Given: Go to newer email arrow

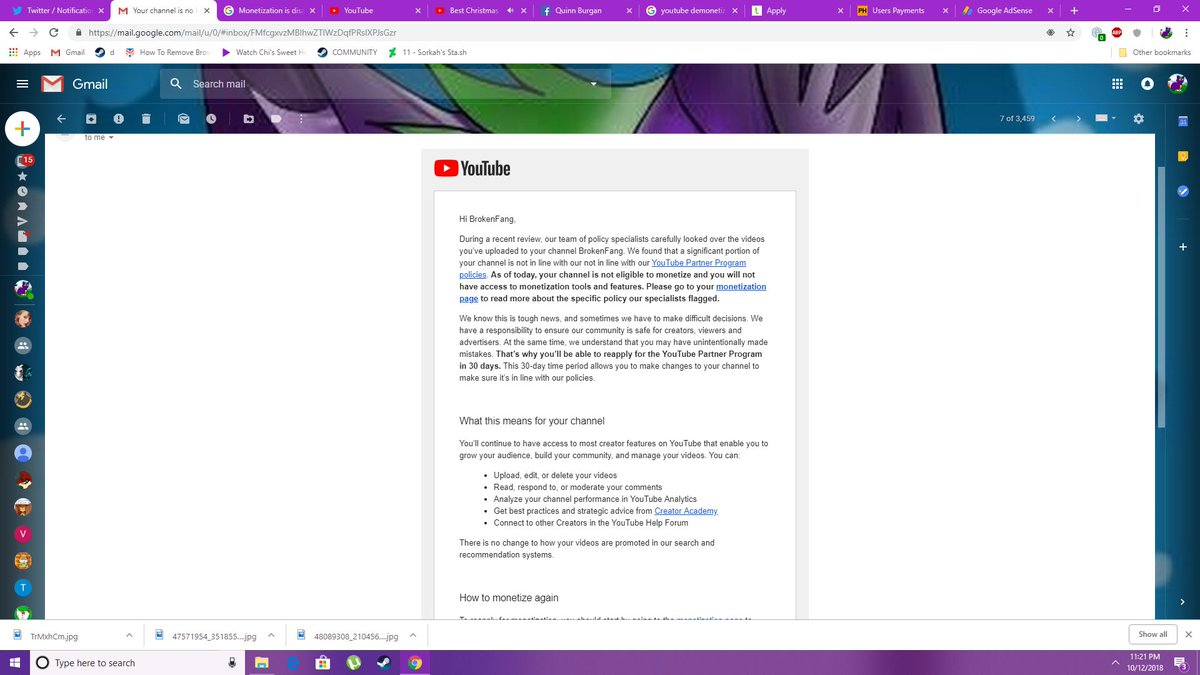Looking at the screenshot, I should [x=1053, y=118].
